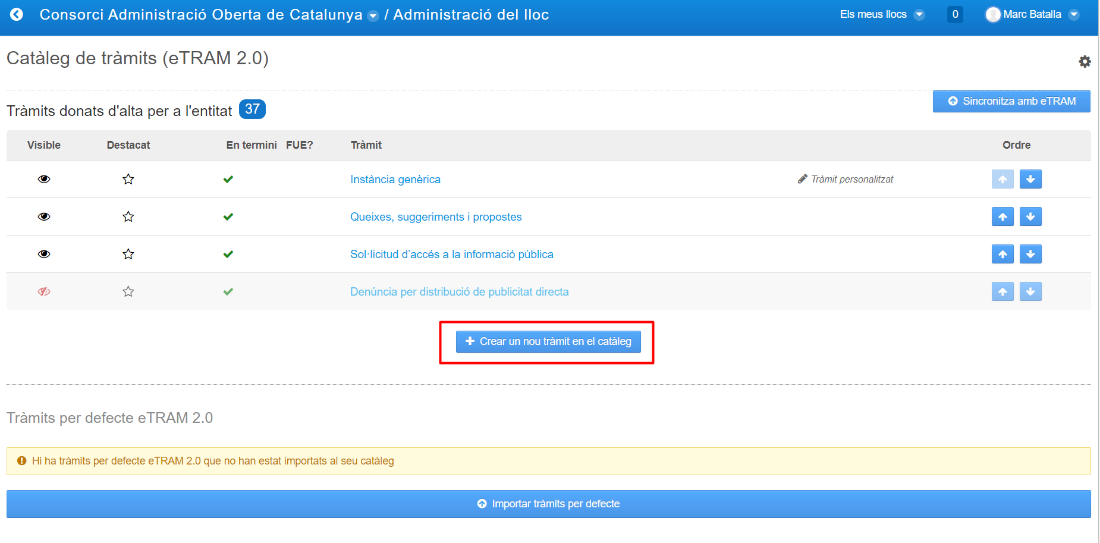Move Sol·licitud d'accés a la informació down
The width and height of the screenshot is (1100, 543).
click(x=1031, y=254)
